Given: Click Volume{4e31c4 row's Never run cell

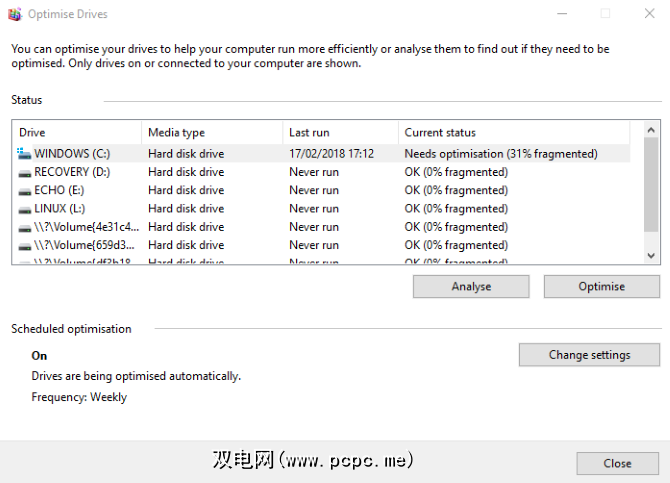Looking at the screenshot, I should click(x=314, y=227).
